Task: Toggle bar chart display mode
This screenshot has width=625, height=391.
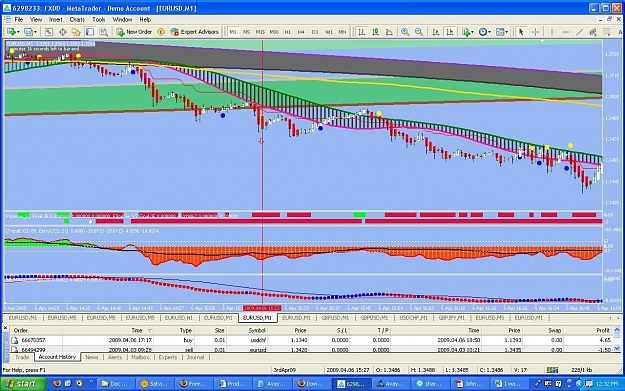Action: [362, 32]
